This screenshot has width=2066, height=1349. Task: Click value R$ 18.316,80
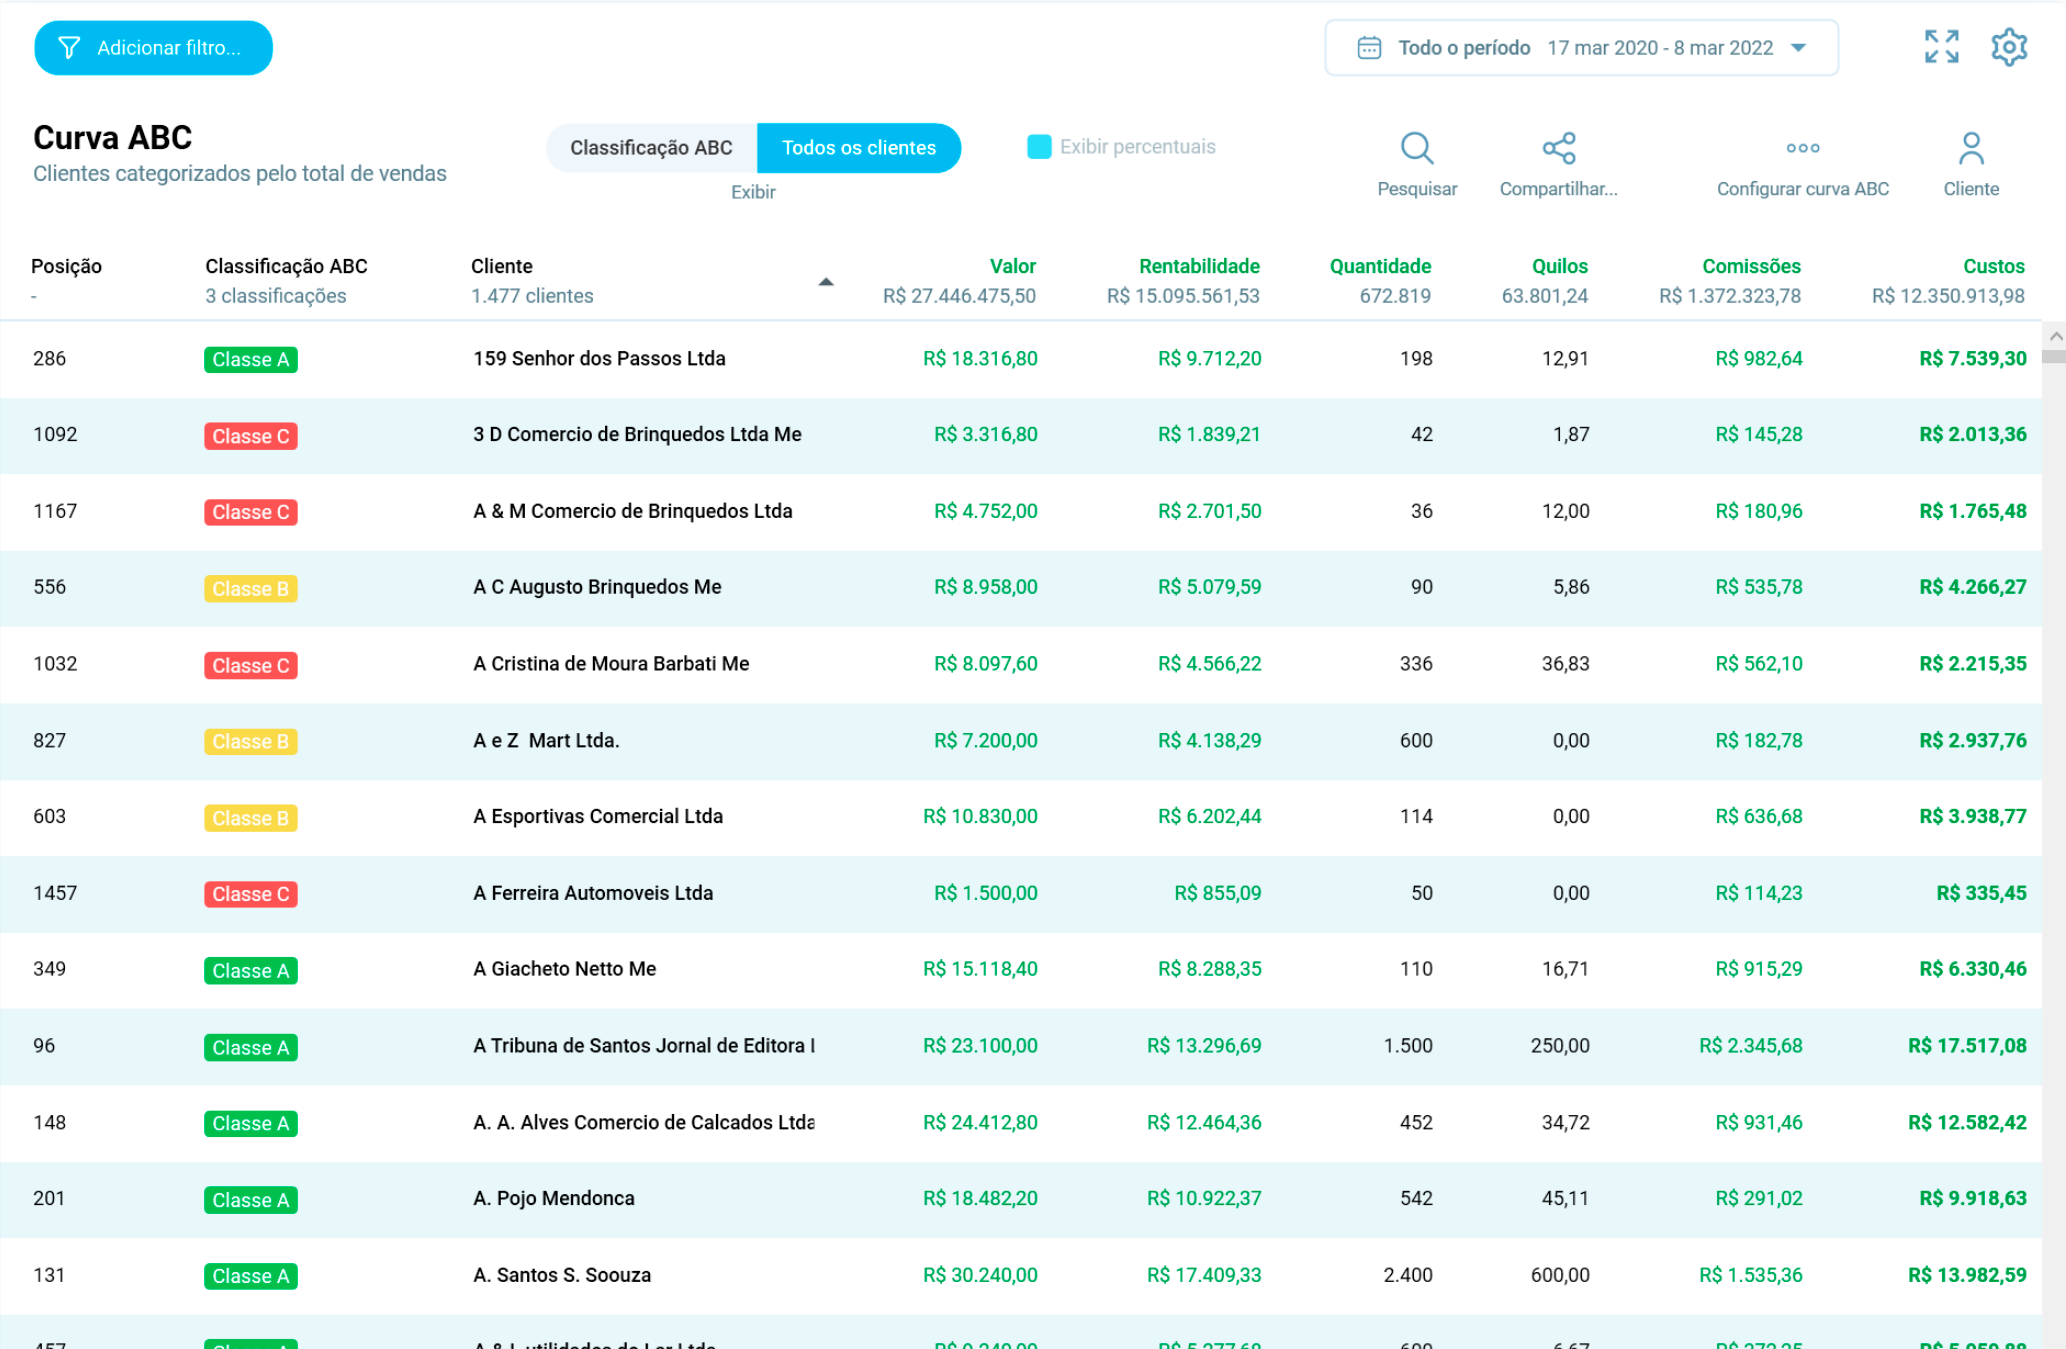pyautogui.click(x=980, y=358)
